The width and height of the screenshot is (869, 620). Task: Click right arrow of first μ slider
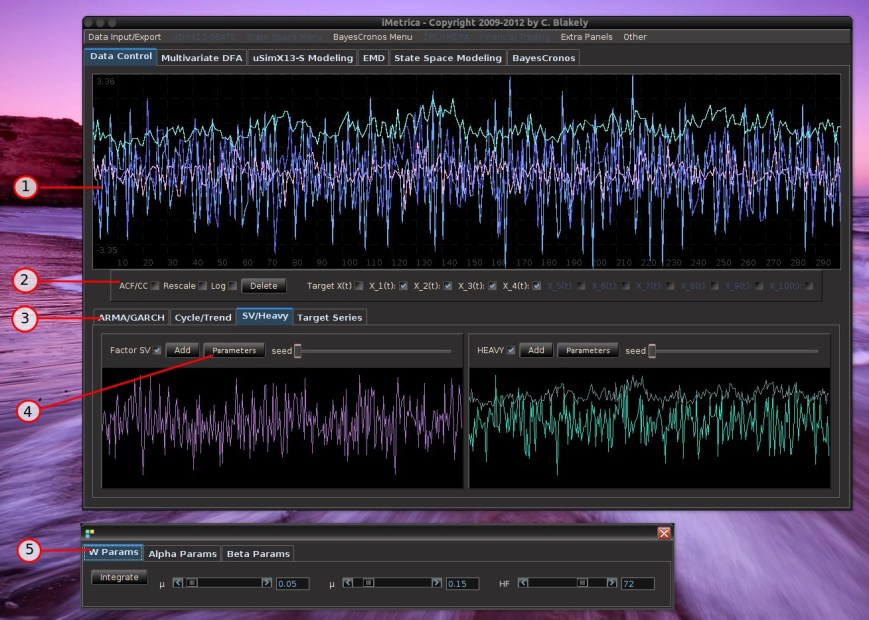click(267, 583)
